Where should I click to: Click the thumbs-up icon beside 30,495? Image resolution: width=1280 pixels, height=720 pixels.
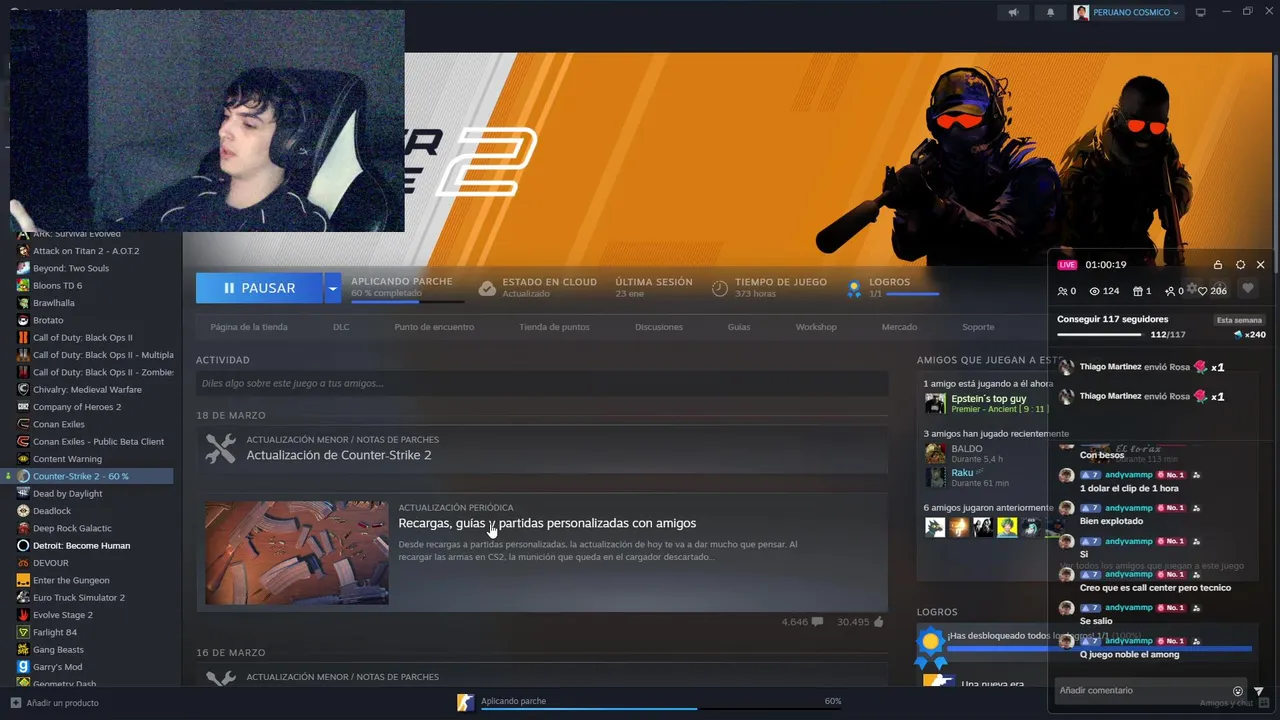coord(879,622)
